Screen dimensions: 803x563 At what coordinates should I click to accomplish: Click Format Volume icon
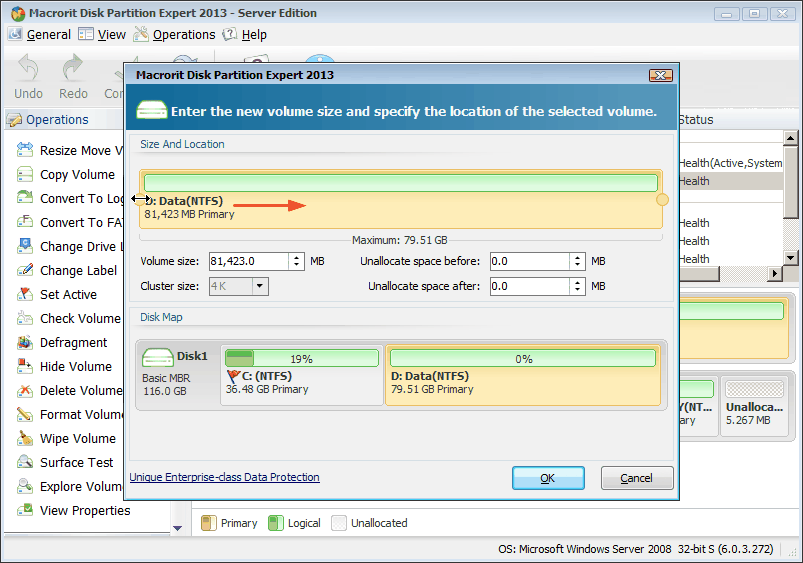pos(25,414)
